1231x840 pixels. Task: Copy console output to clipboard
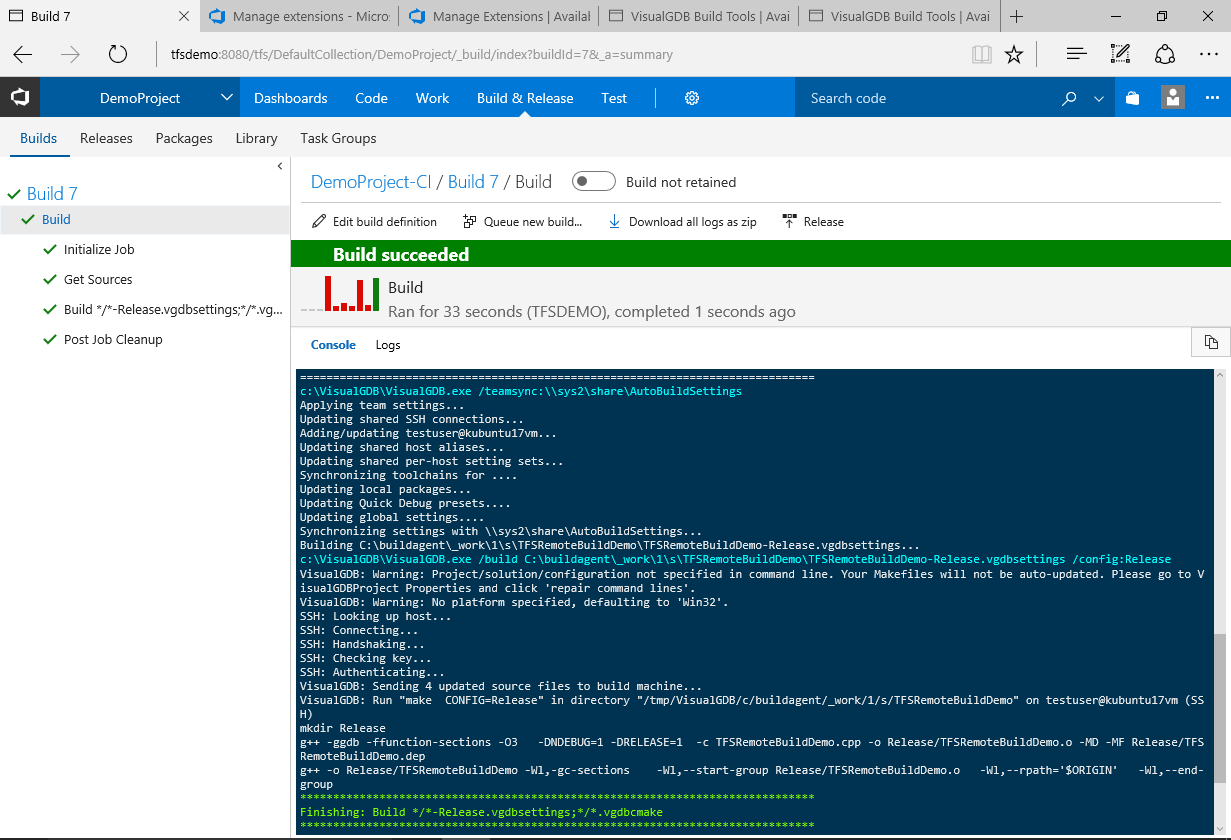coord(1211,342)
